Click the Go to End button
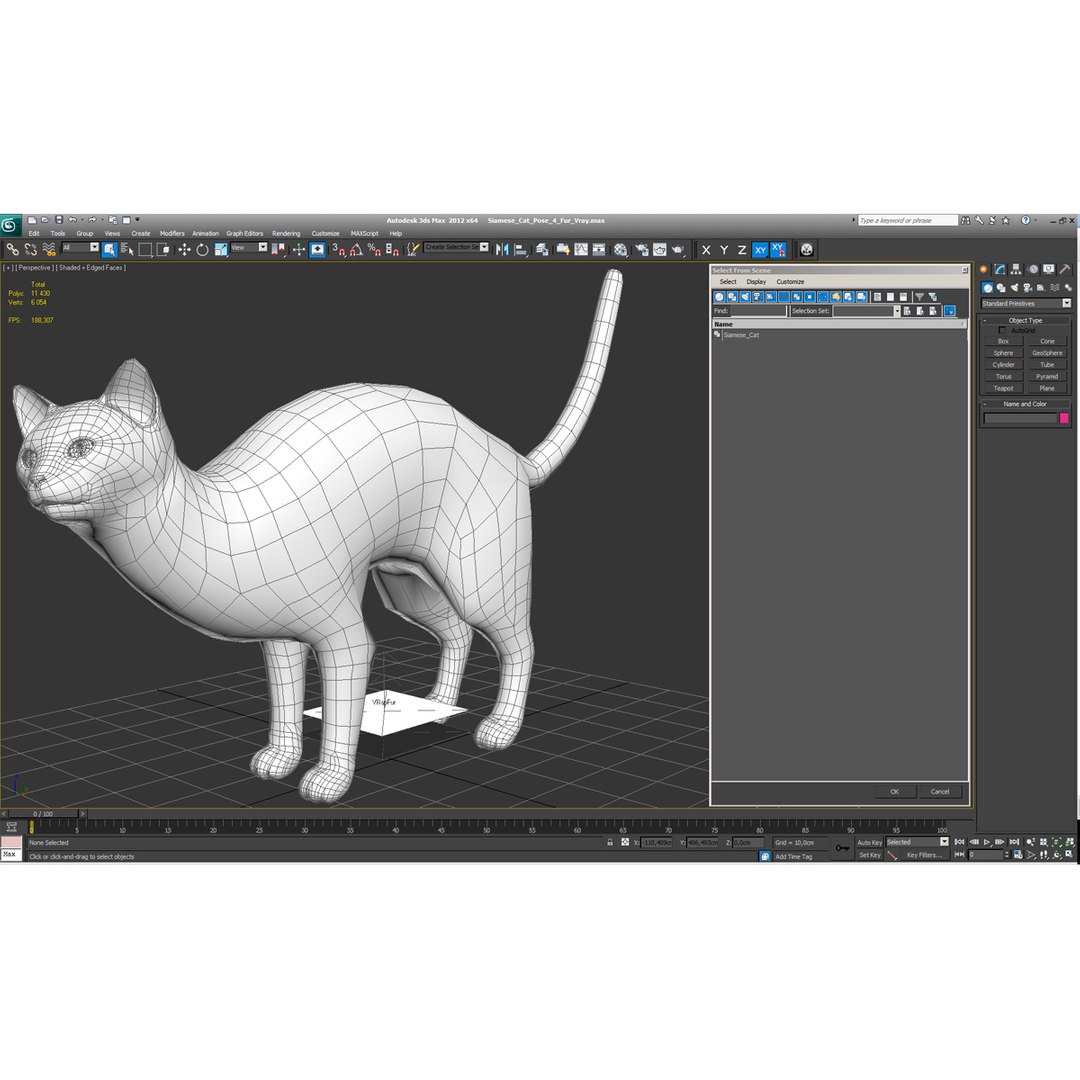The height and width of the screenshot is (1080, 1080). coord(1014,842)
